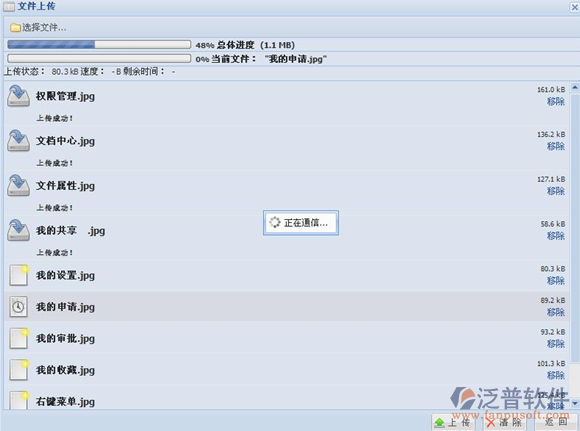Click the file list scrollbar up arrow

pyautogui.click(x=575, y=88)
